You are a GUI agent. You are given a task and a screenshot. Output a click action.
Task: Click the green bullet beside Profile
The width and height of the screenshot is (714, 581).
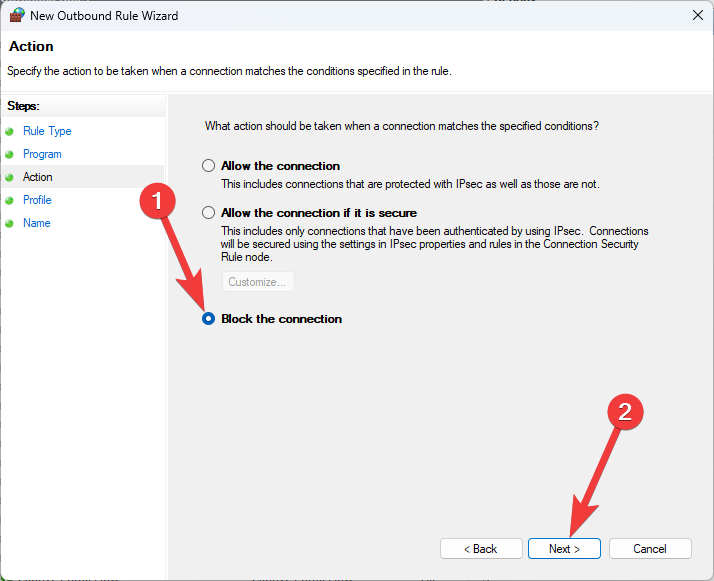(x=10, y=200)
